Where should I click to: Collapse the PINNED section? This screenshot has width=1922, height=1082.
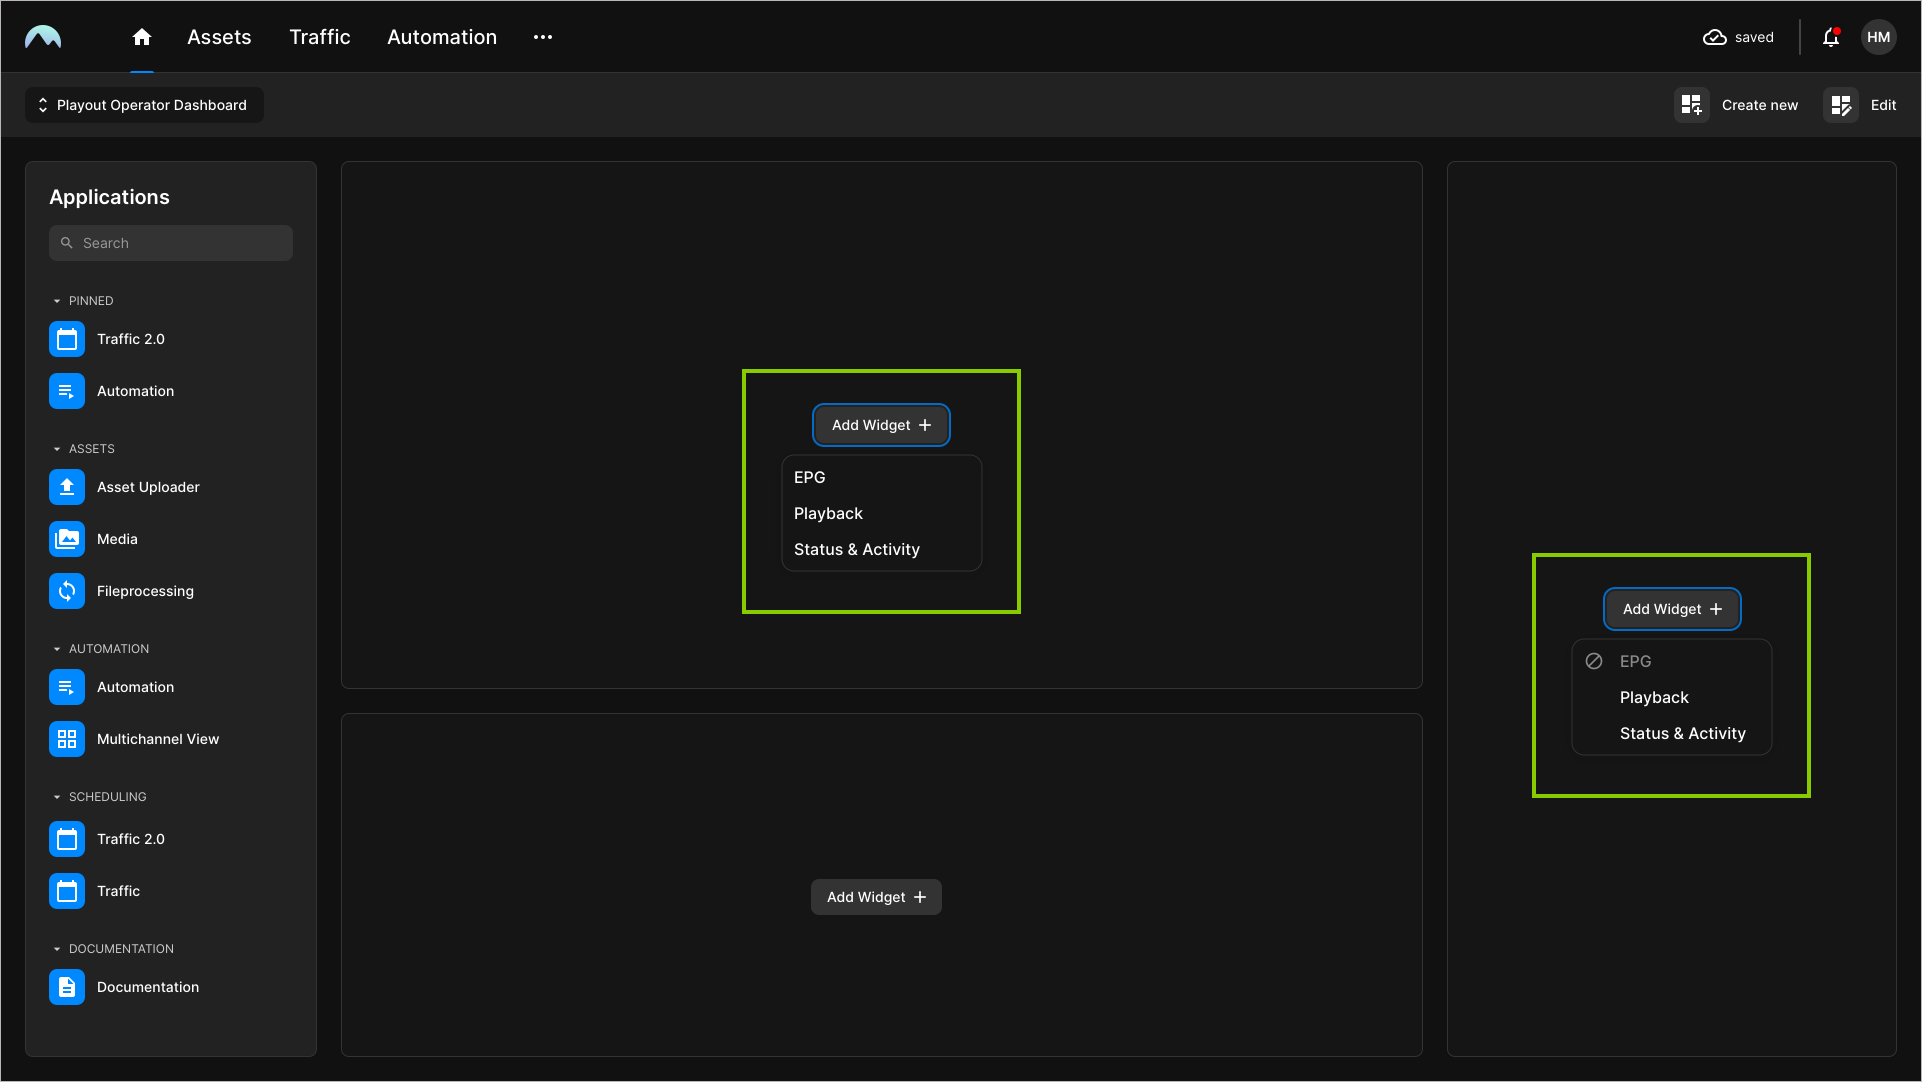click(x=57, y=300)
